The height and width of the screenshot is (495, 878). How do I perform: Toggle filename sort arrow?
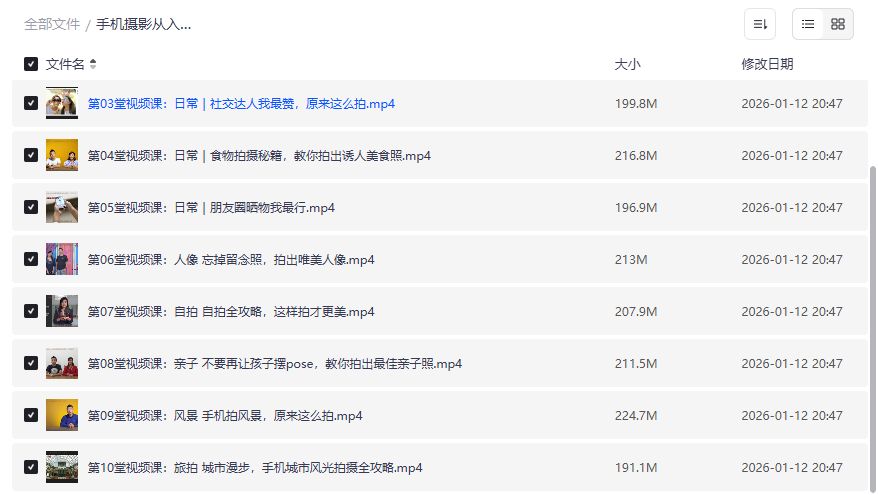[93, 64]
